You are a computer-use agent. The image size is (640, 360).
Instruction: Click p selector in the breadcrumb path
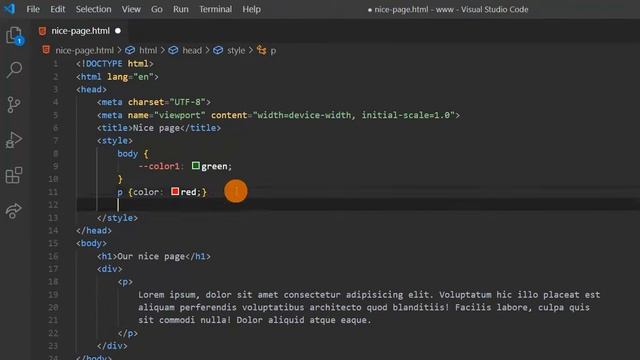pos(273,51)
